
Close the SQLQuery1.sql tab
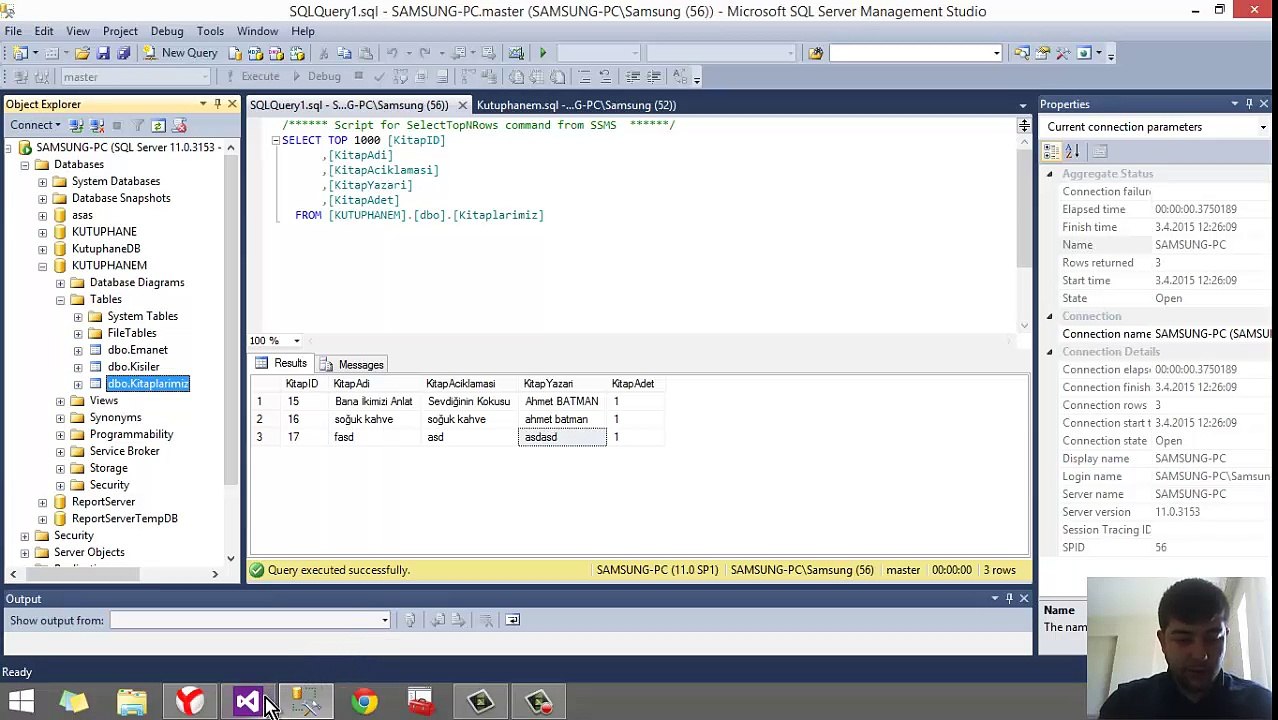point(462,105)
